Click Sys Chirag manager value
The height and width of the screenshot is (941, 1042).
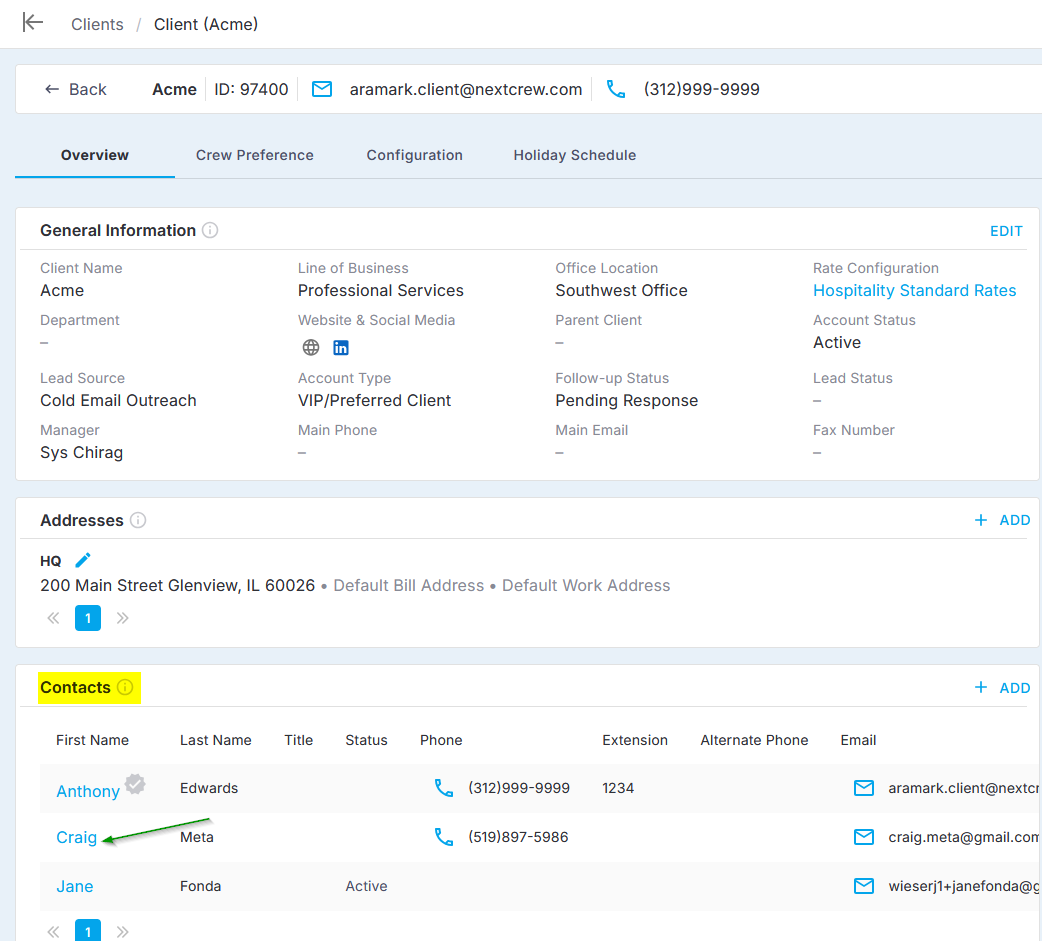pyautogui.click(x=81, y=453)
